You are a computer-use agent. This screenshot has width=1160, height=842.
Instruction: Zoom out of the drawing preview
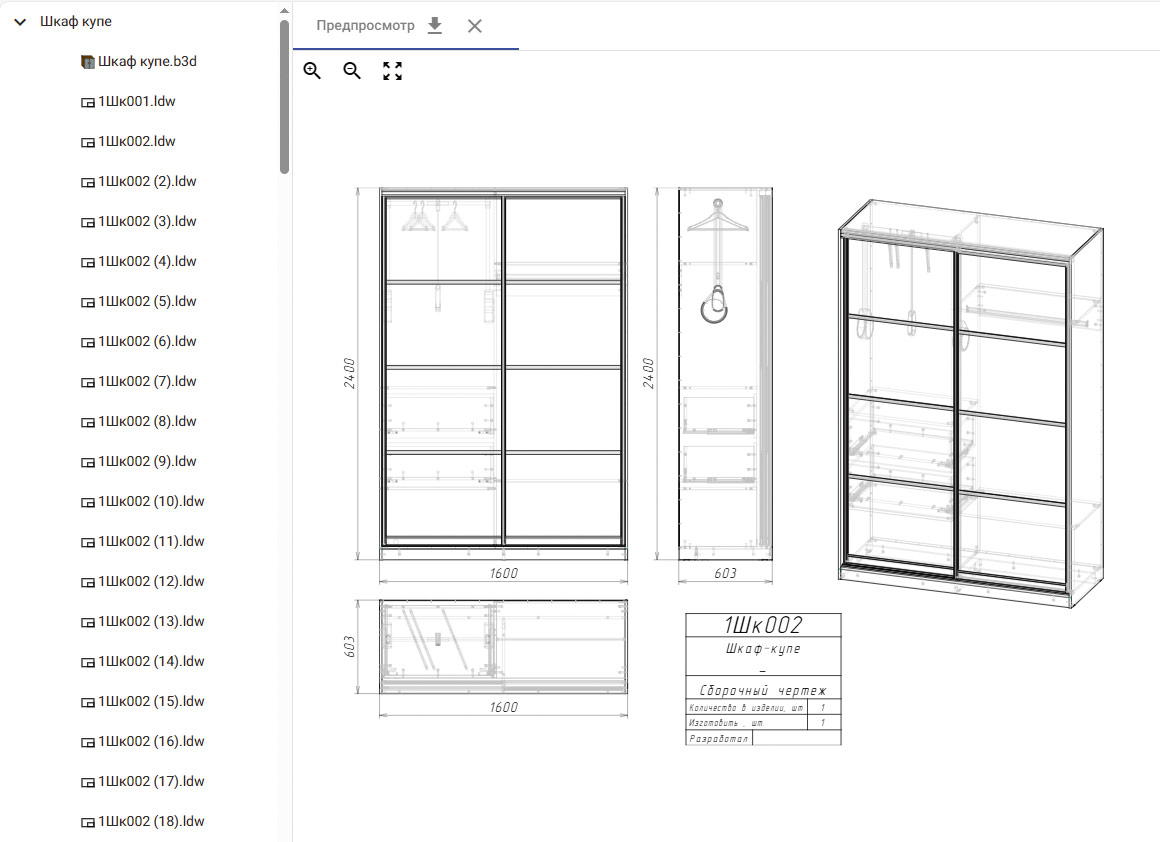pos(352,71)
